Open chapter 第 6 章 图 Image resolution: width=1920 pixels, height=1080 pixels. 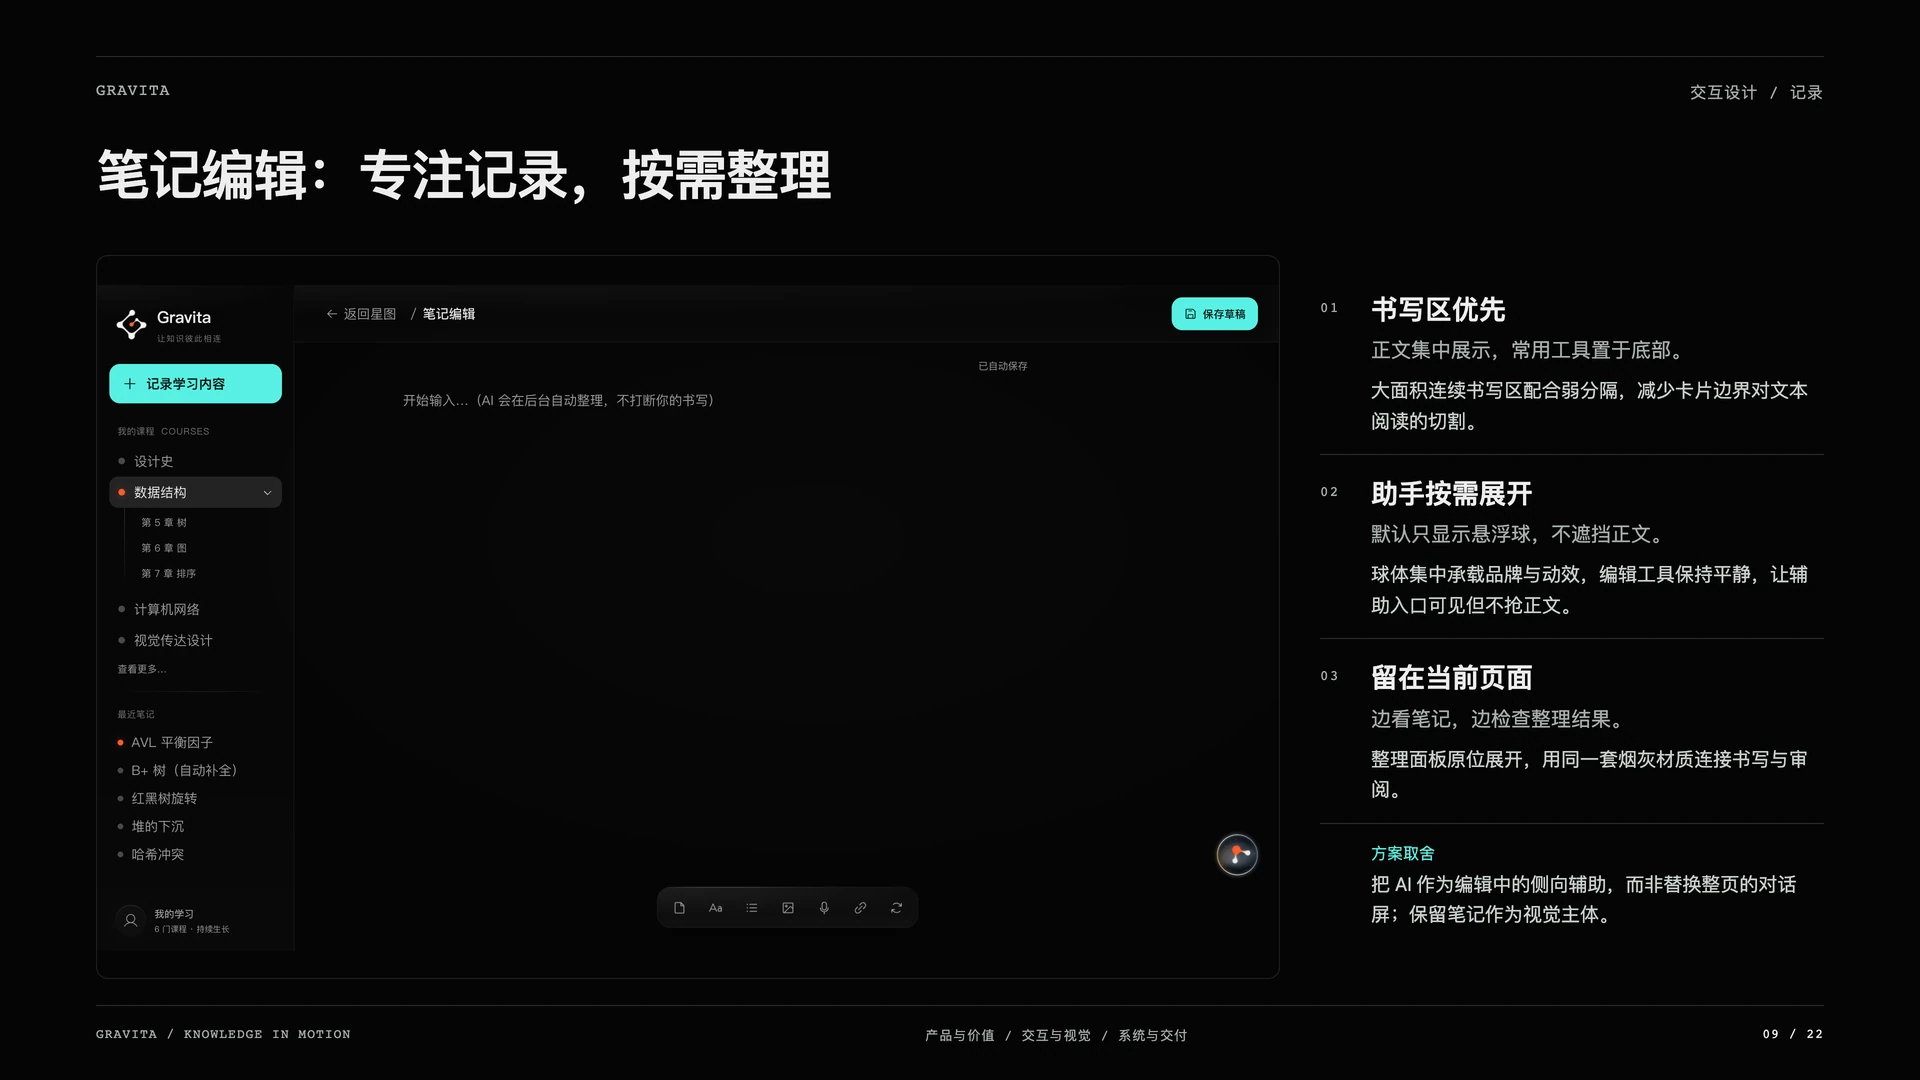pyautogui.click(x=164, y=548)
